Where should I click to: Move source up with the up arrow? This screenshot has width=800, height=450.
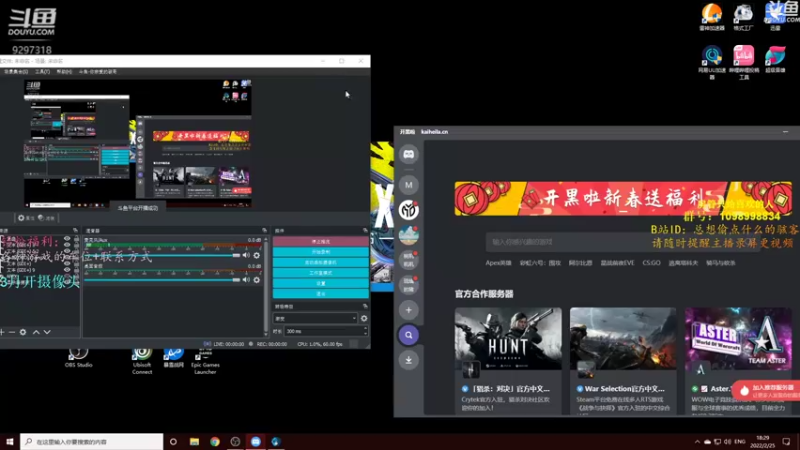click(x=36, y=332)
